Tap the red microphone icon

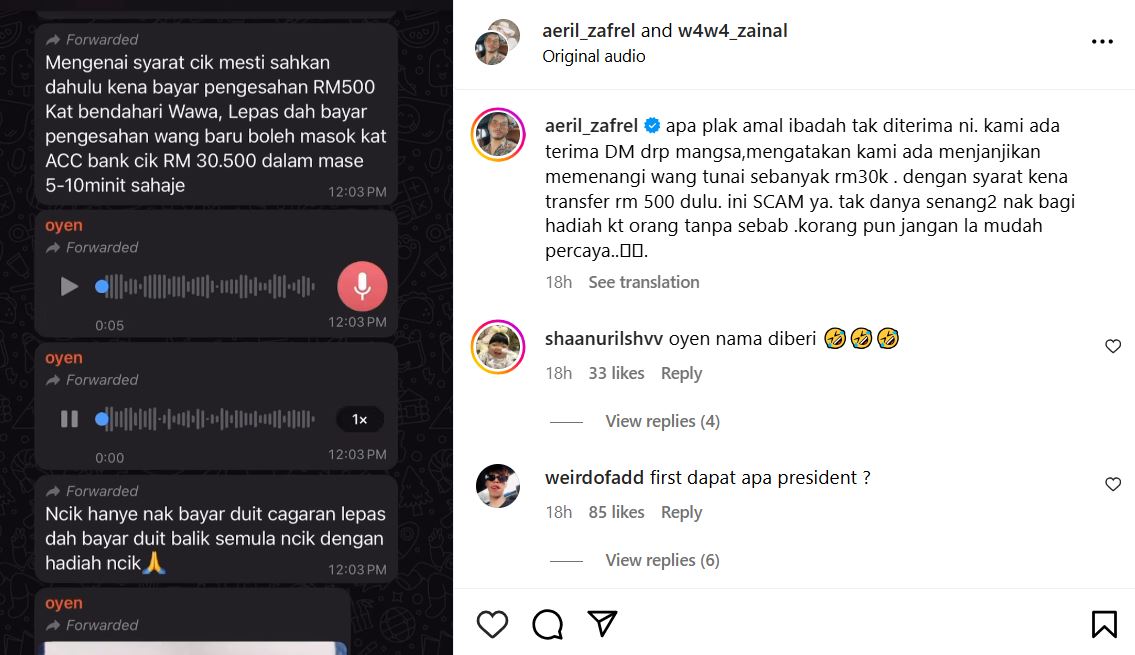362,287
